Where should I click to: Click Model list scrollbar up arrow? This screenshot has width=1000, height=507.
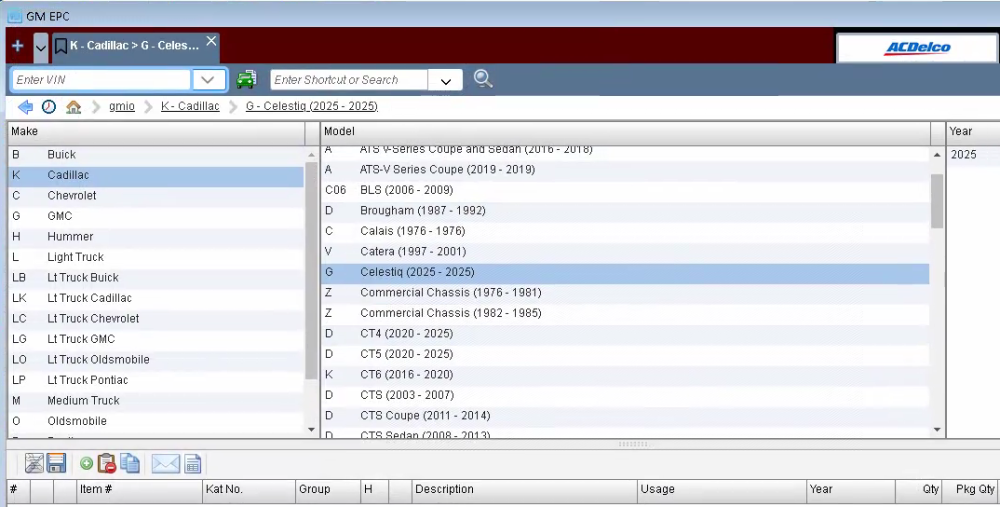(937, 154)
